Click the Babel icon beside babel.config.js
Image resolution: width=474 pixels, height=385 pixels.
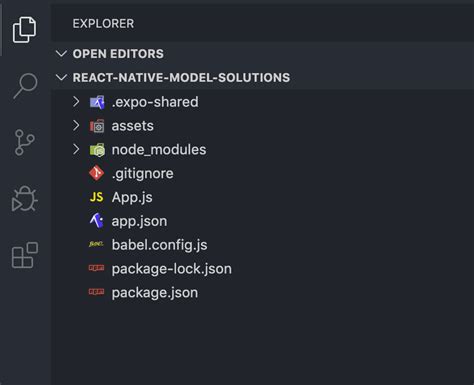(x=96, y=244)
